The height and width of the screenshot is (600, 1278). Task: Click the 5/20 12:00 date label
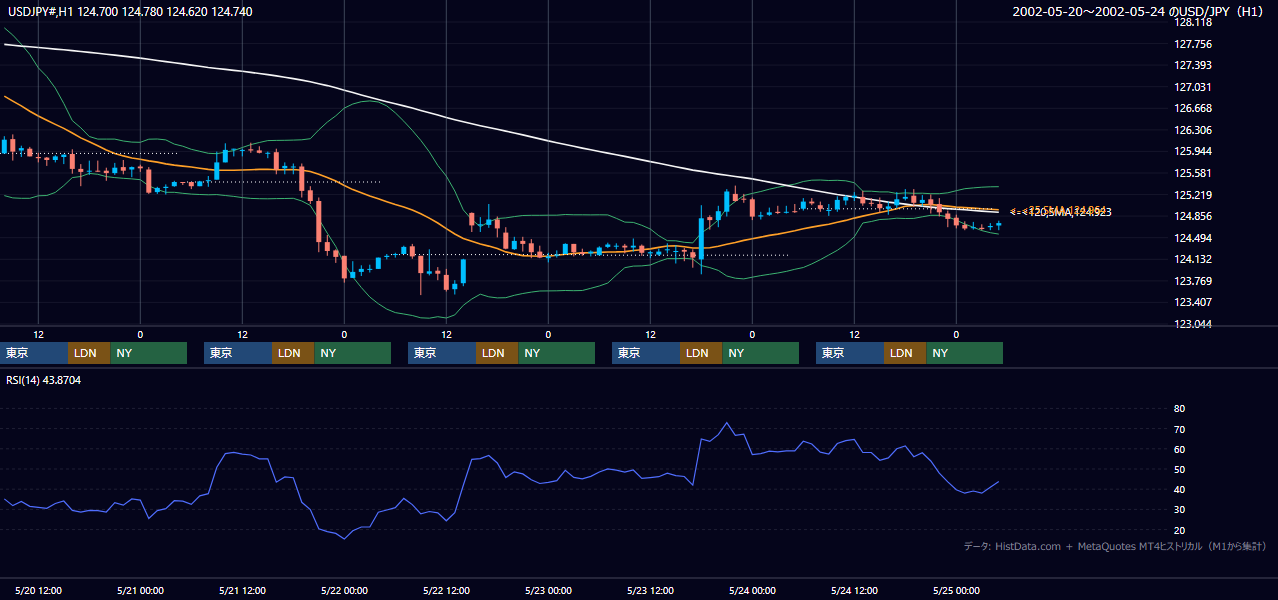point(39,590)
